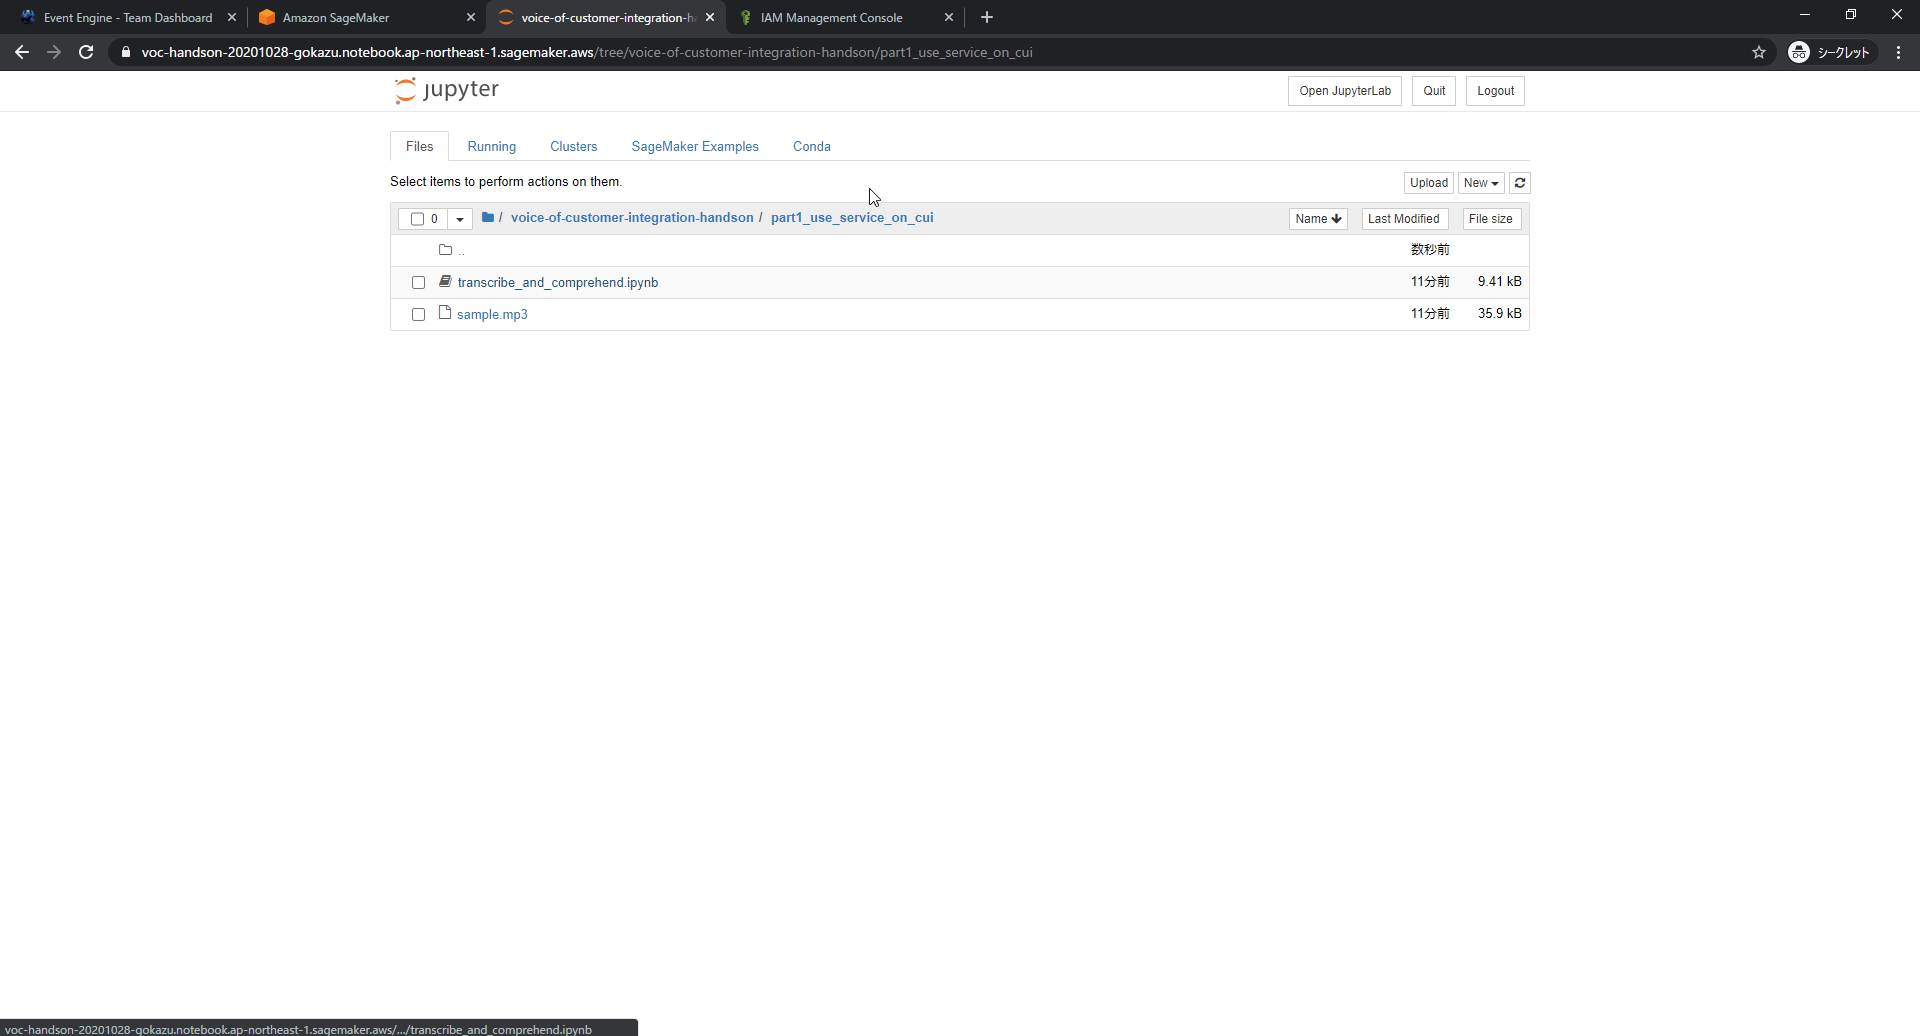Click the Quit button
Image resolution: width=1920 pixels, height=1036 pixels.
coord(1434,91)
